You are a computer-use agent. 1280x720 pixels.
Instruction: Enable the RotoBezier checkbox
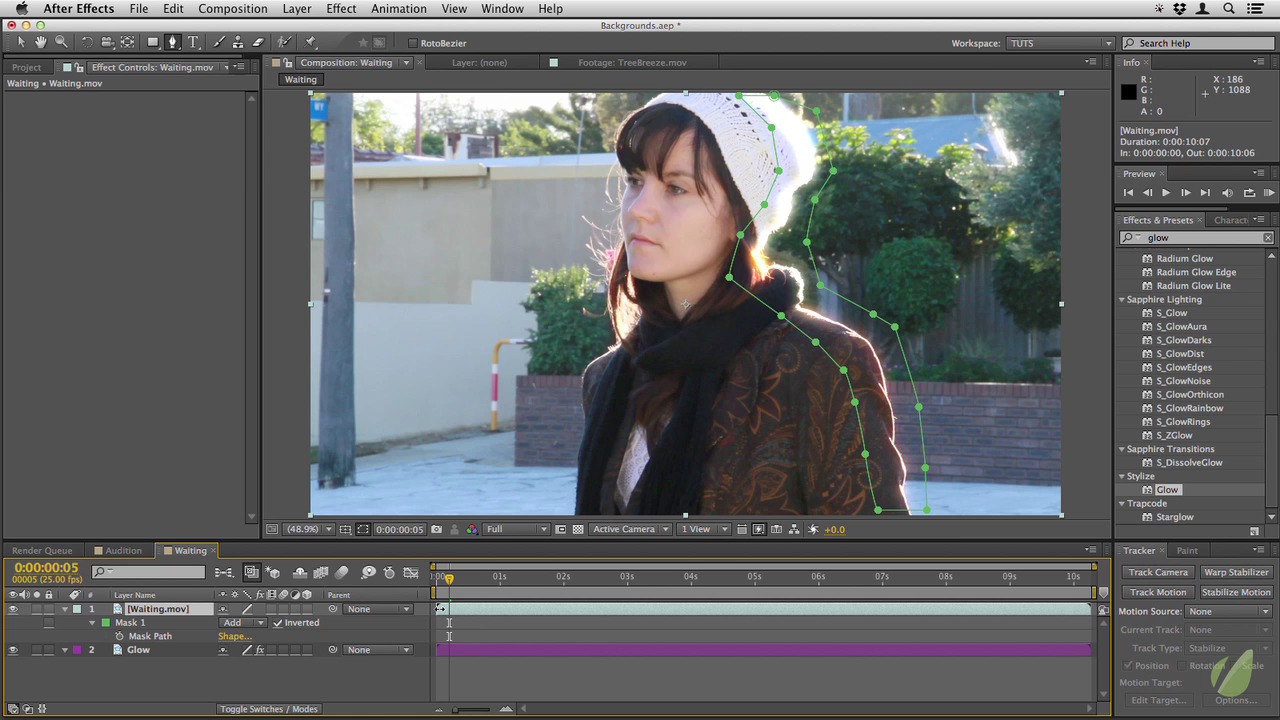(412, 43)
